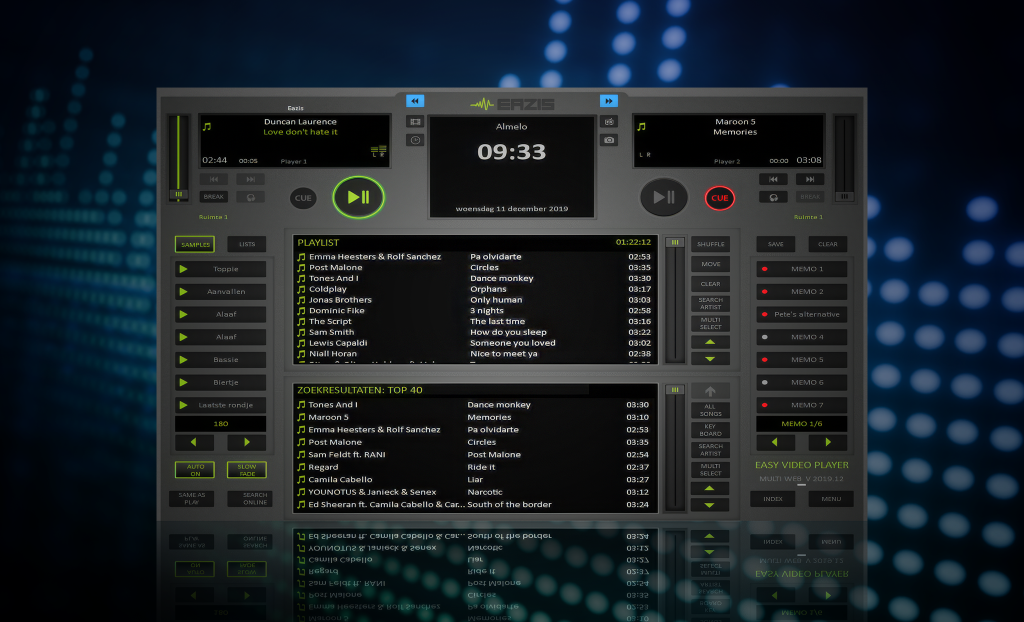Play the Laatste rondje sample
1024x622 pixels.
(220, 405)
